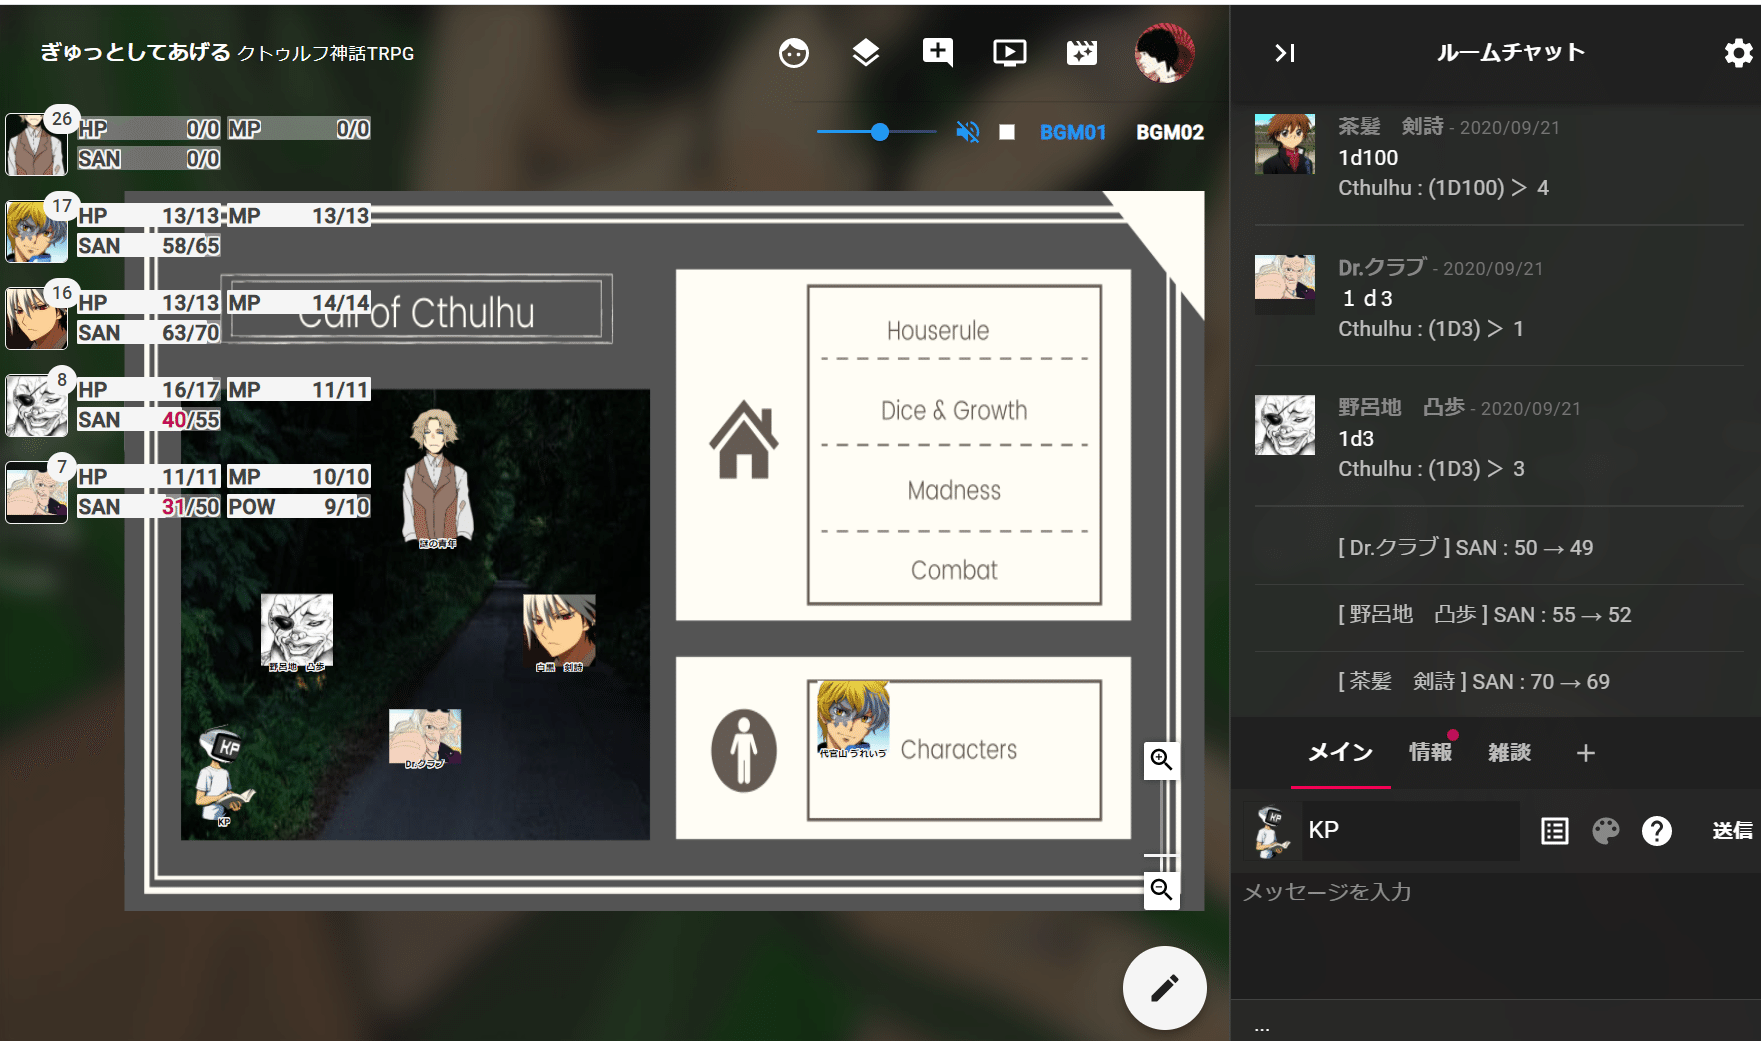Zoom in with magnifier plus icon
1761x1041 pixels.
(x=1161, y=760)
